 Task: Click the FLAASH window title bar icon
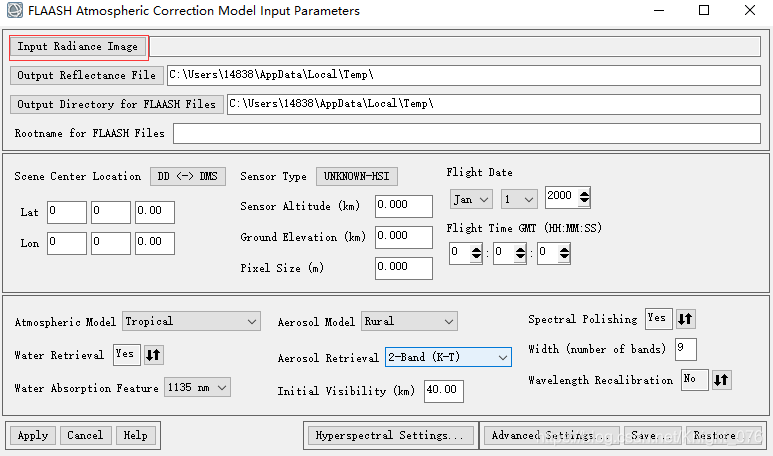tap(15, 10)
